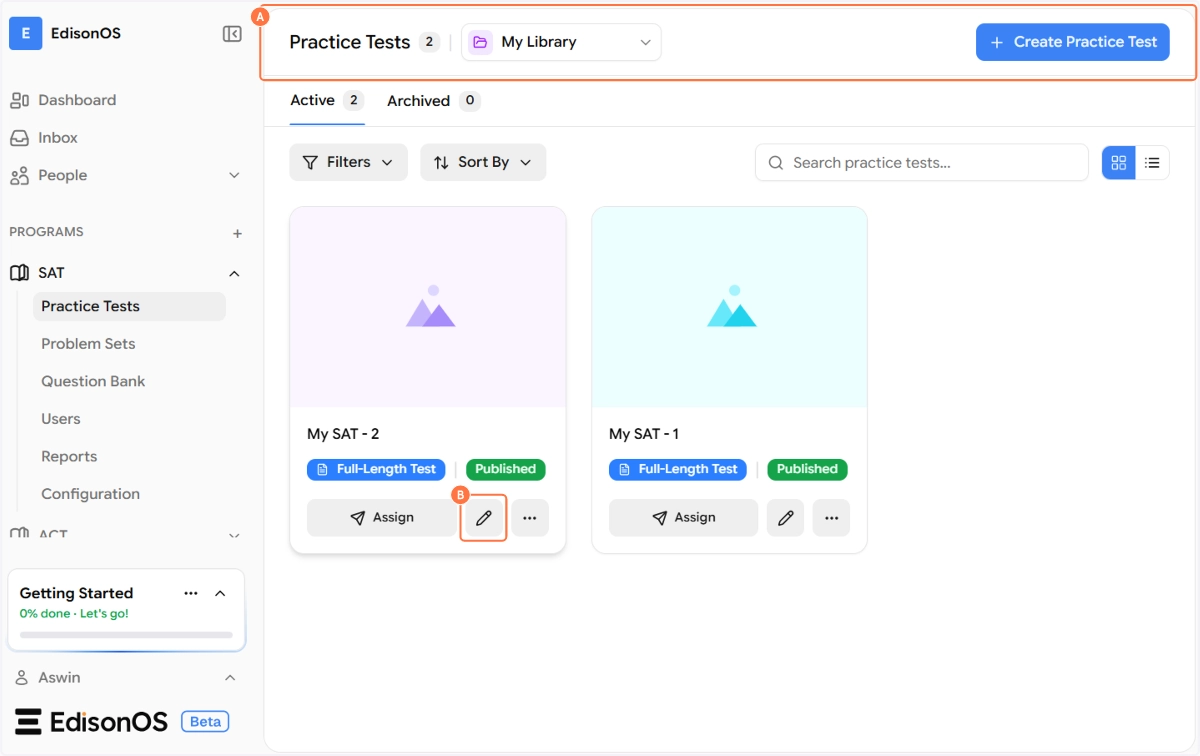Switch to list view
This screenshot has height=756, width=1200.
pos(1152,163)
